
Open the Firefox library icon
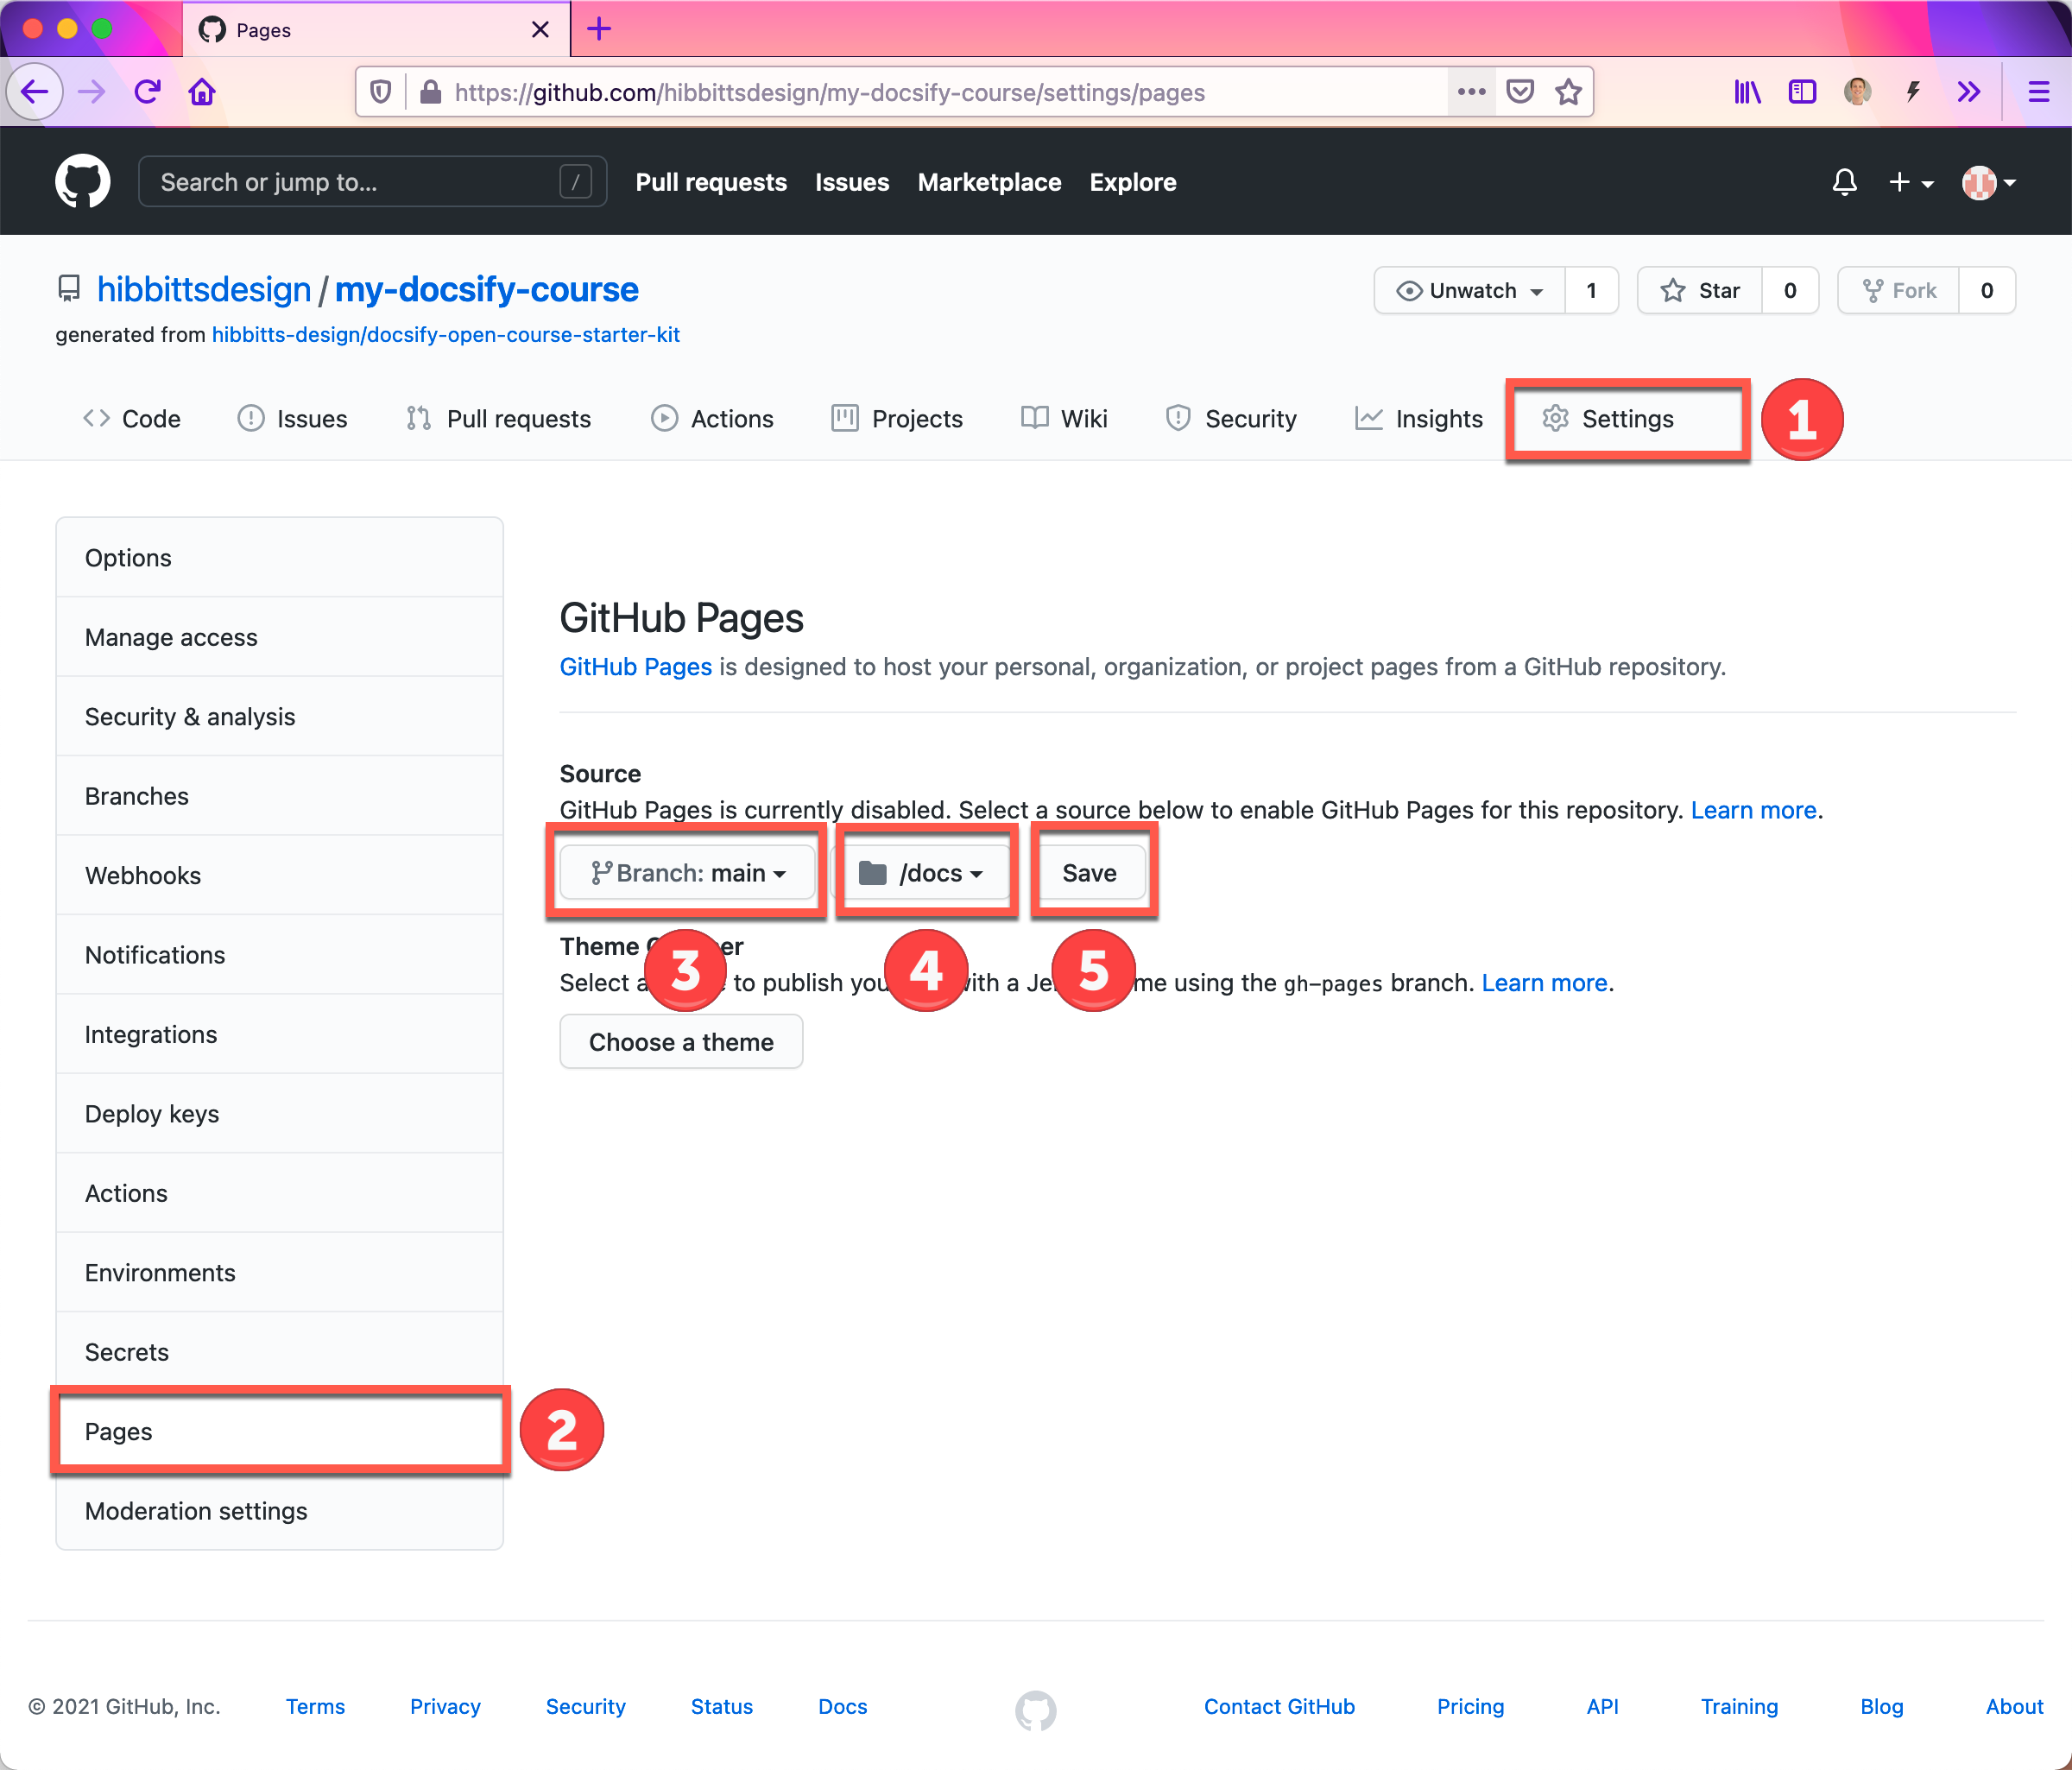[x=1746, y=92]
